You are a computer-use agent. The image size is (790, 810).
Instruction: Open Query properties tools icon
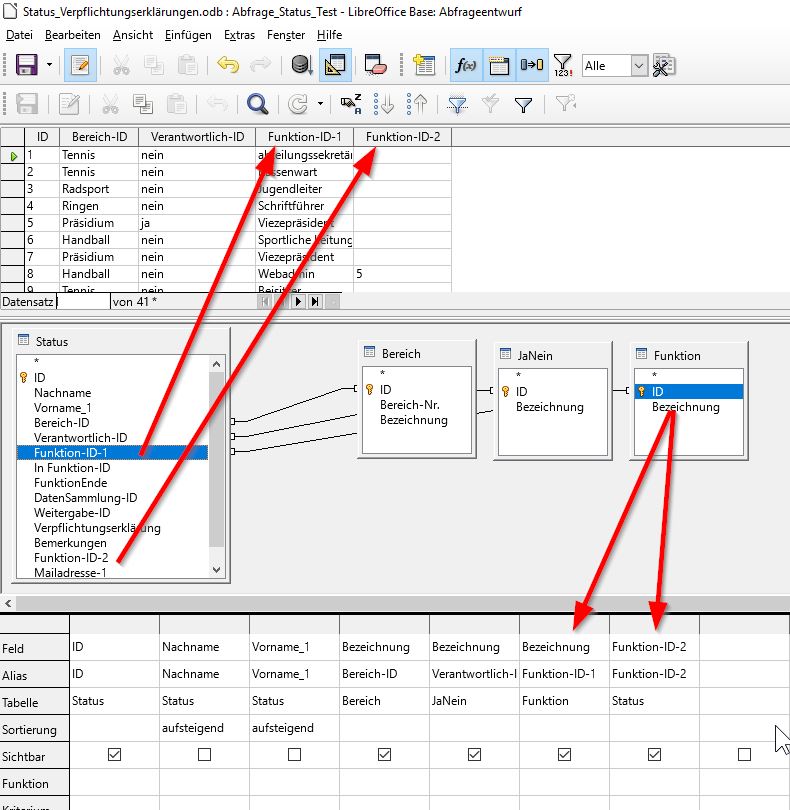tap(664, 65)
